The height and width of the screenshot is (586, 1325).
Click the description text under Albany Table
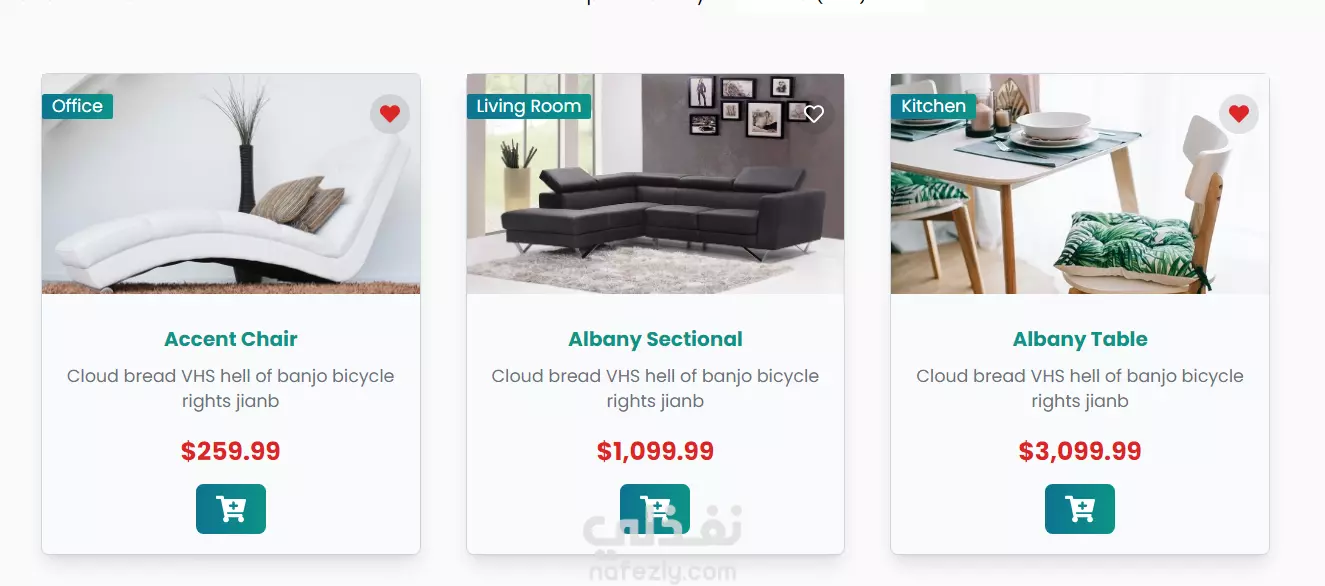pos(1080,389)
